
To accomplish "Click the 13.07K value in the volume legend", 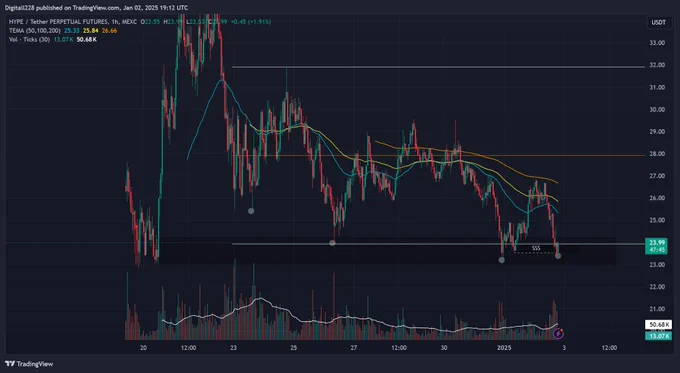I will coord(63,39).
